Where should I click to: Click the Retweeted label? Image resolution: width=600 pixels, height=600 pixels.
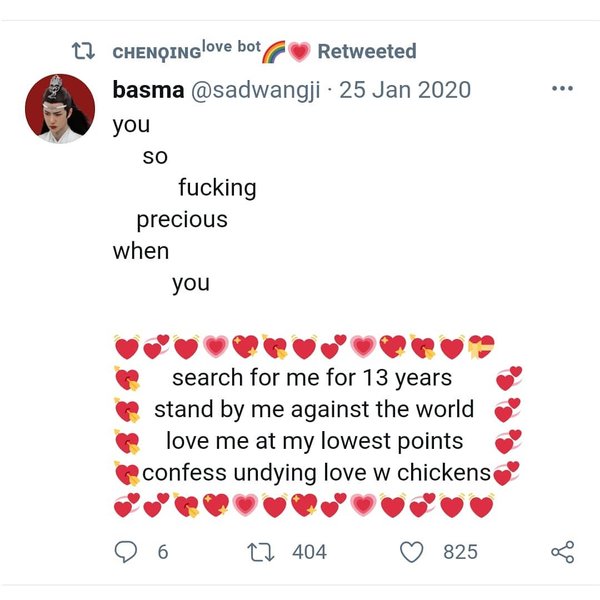[x=367, y=51]
